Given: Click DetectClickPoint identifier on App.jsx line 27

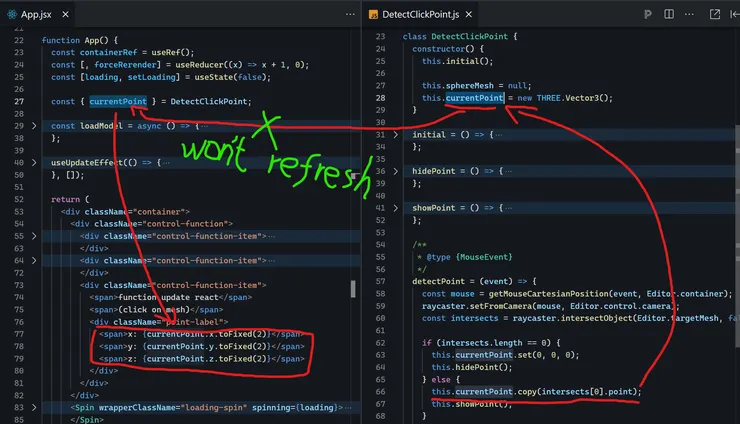Looking at the screenshot, I should [x=209, y=102].
